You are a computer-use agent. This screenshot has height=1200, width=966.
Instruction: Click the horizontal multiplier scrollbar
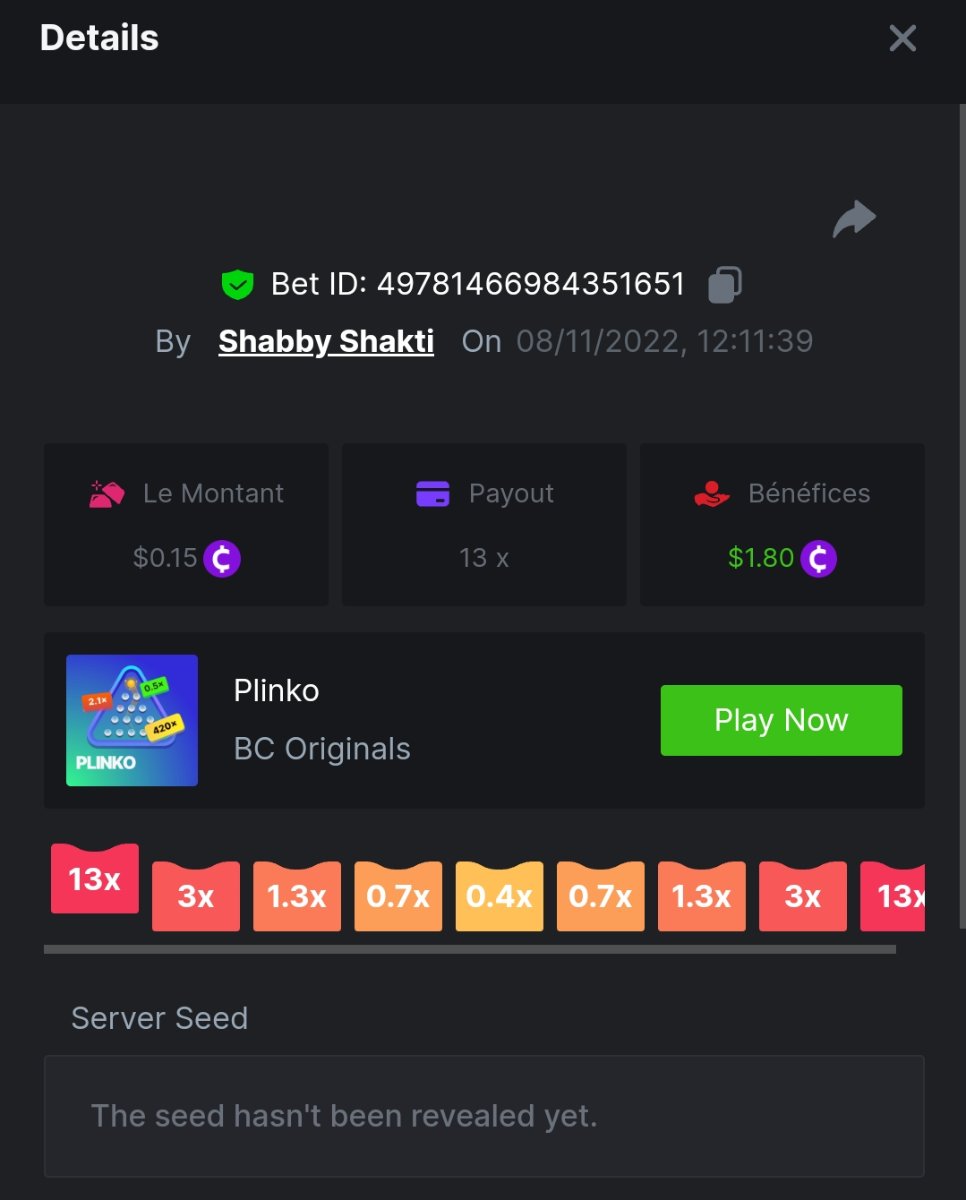[470, 949]
